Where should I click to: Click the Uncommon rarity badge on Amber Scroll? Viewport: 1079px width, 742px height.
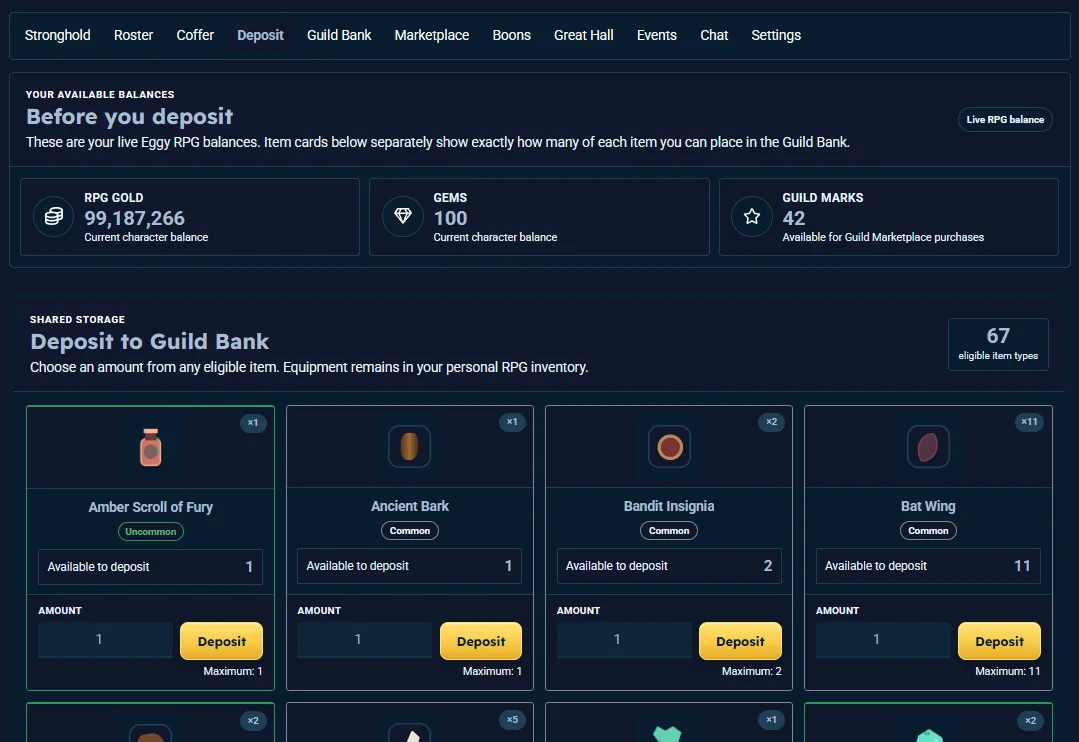coord(151,531)
